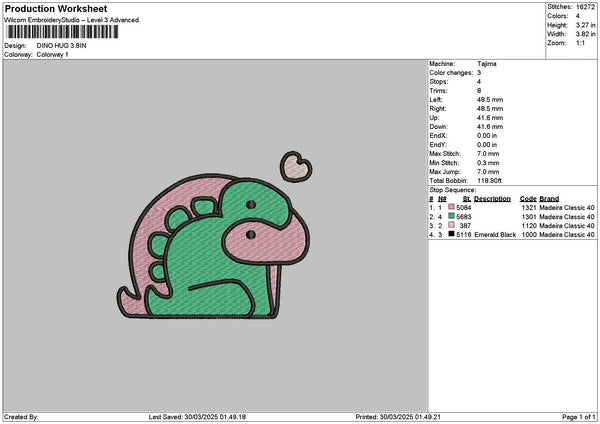
Task: Pick the black 5116 Emerald Black swatch
Action: (x=453, y=235)
